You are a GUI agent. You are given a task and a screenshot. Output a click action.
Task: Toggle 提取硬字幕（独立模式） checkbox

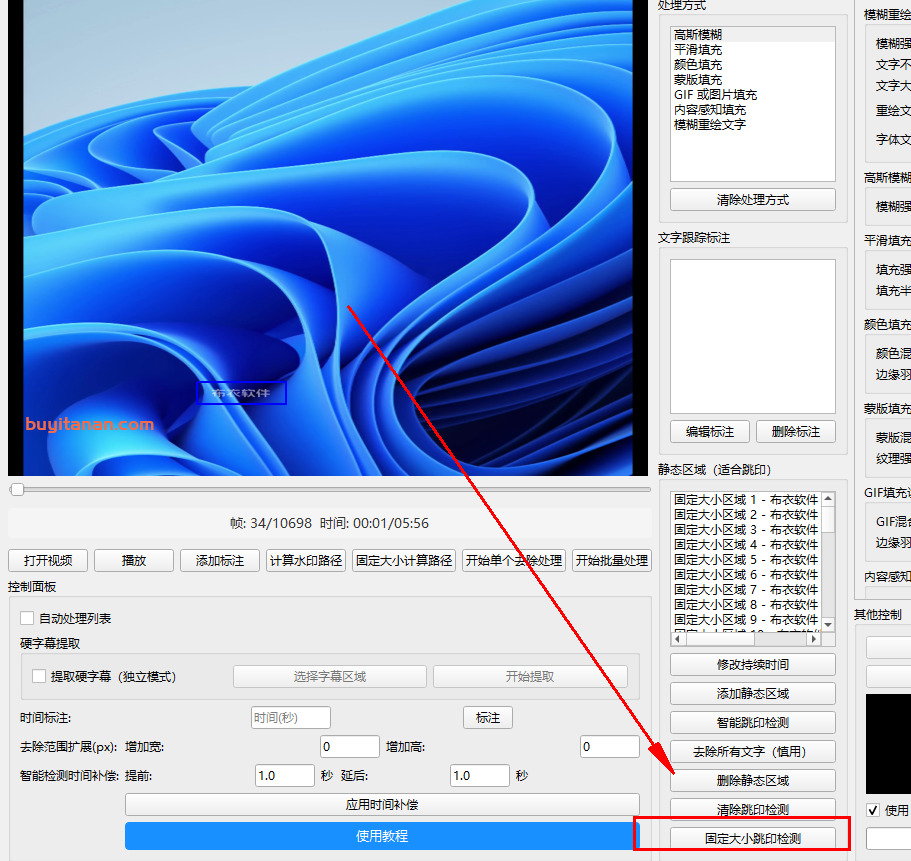39,677
